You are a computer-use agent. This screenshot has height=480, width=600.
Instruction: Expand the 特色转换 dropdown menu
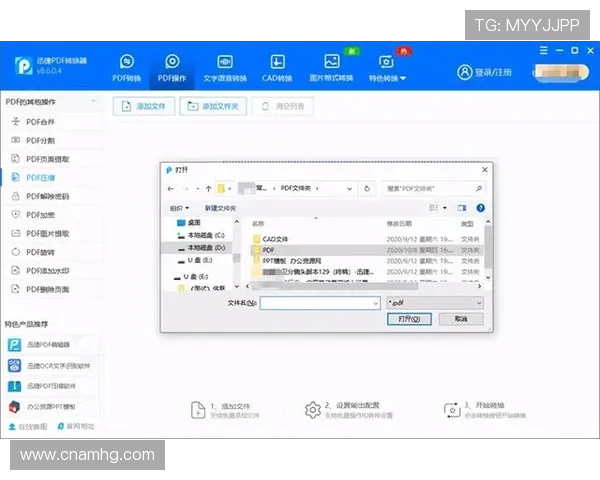point(387,68)
